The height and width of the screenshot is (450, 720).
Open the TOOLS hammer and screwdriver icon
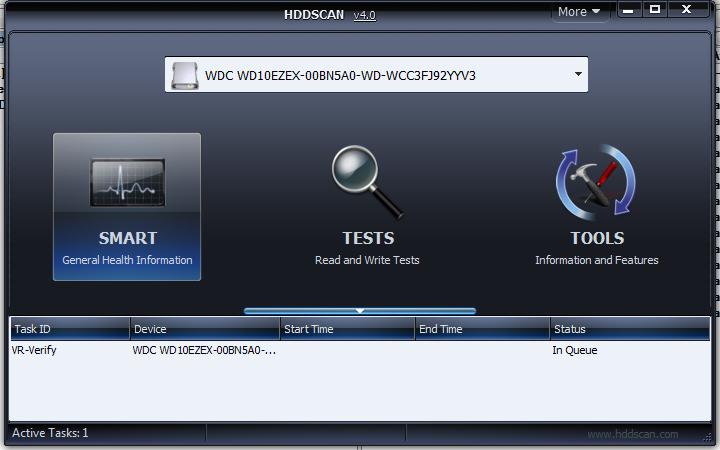pyautogui.click(x=596, y=183)
